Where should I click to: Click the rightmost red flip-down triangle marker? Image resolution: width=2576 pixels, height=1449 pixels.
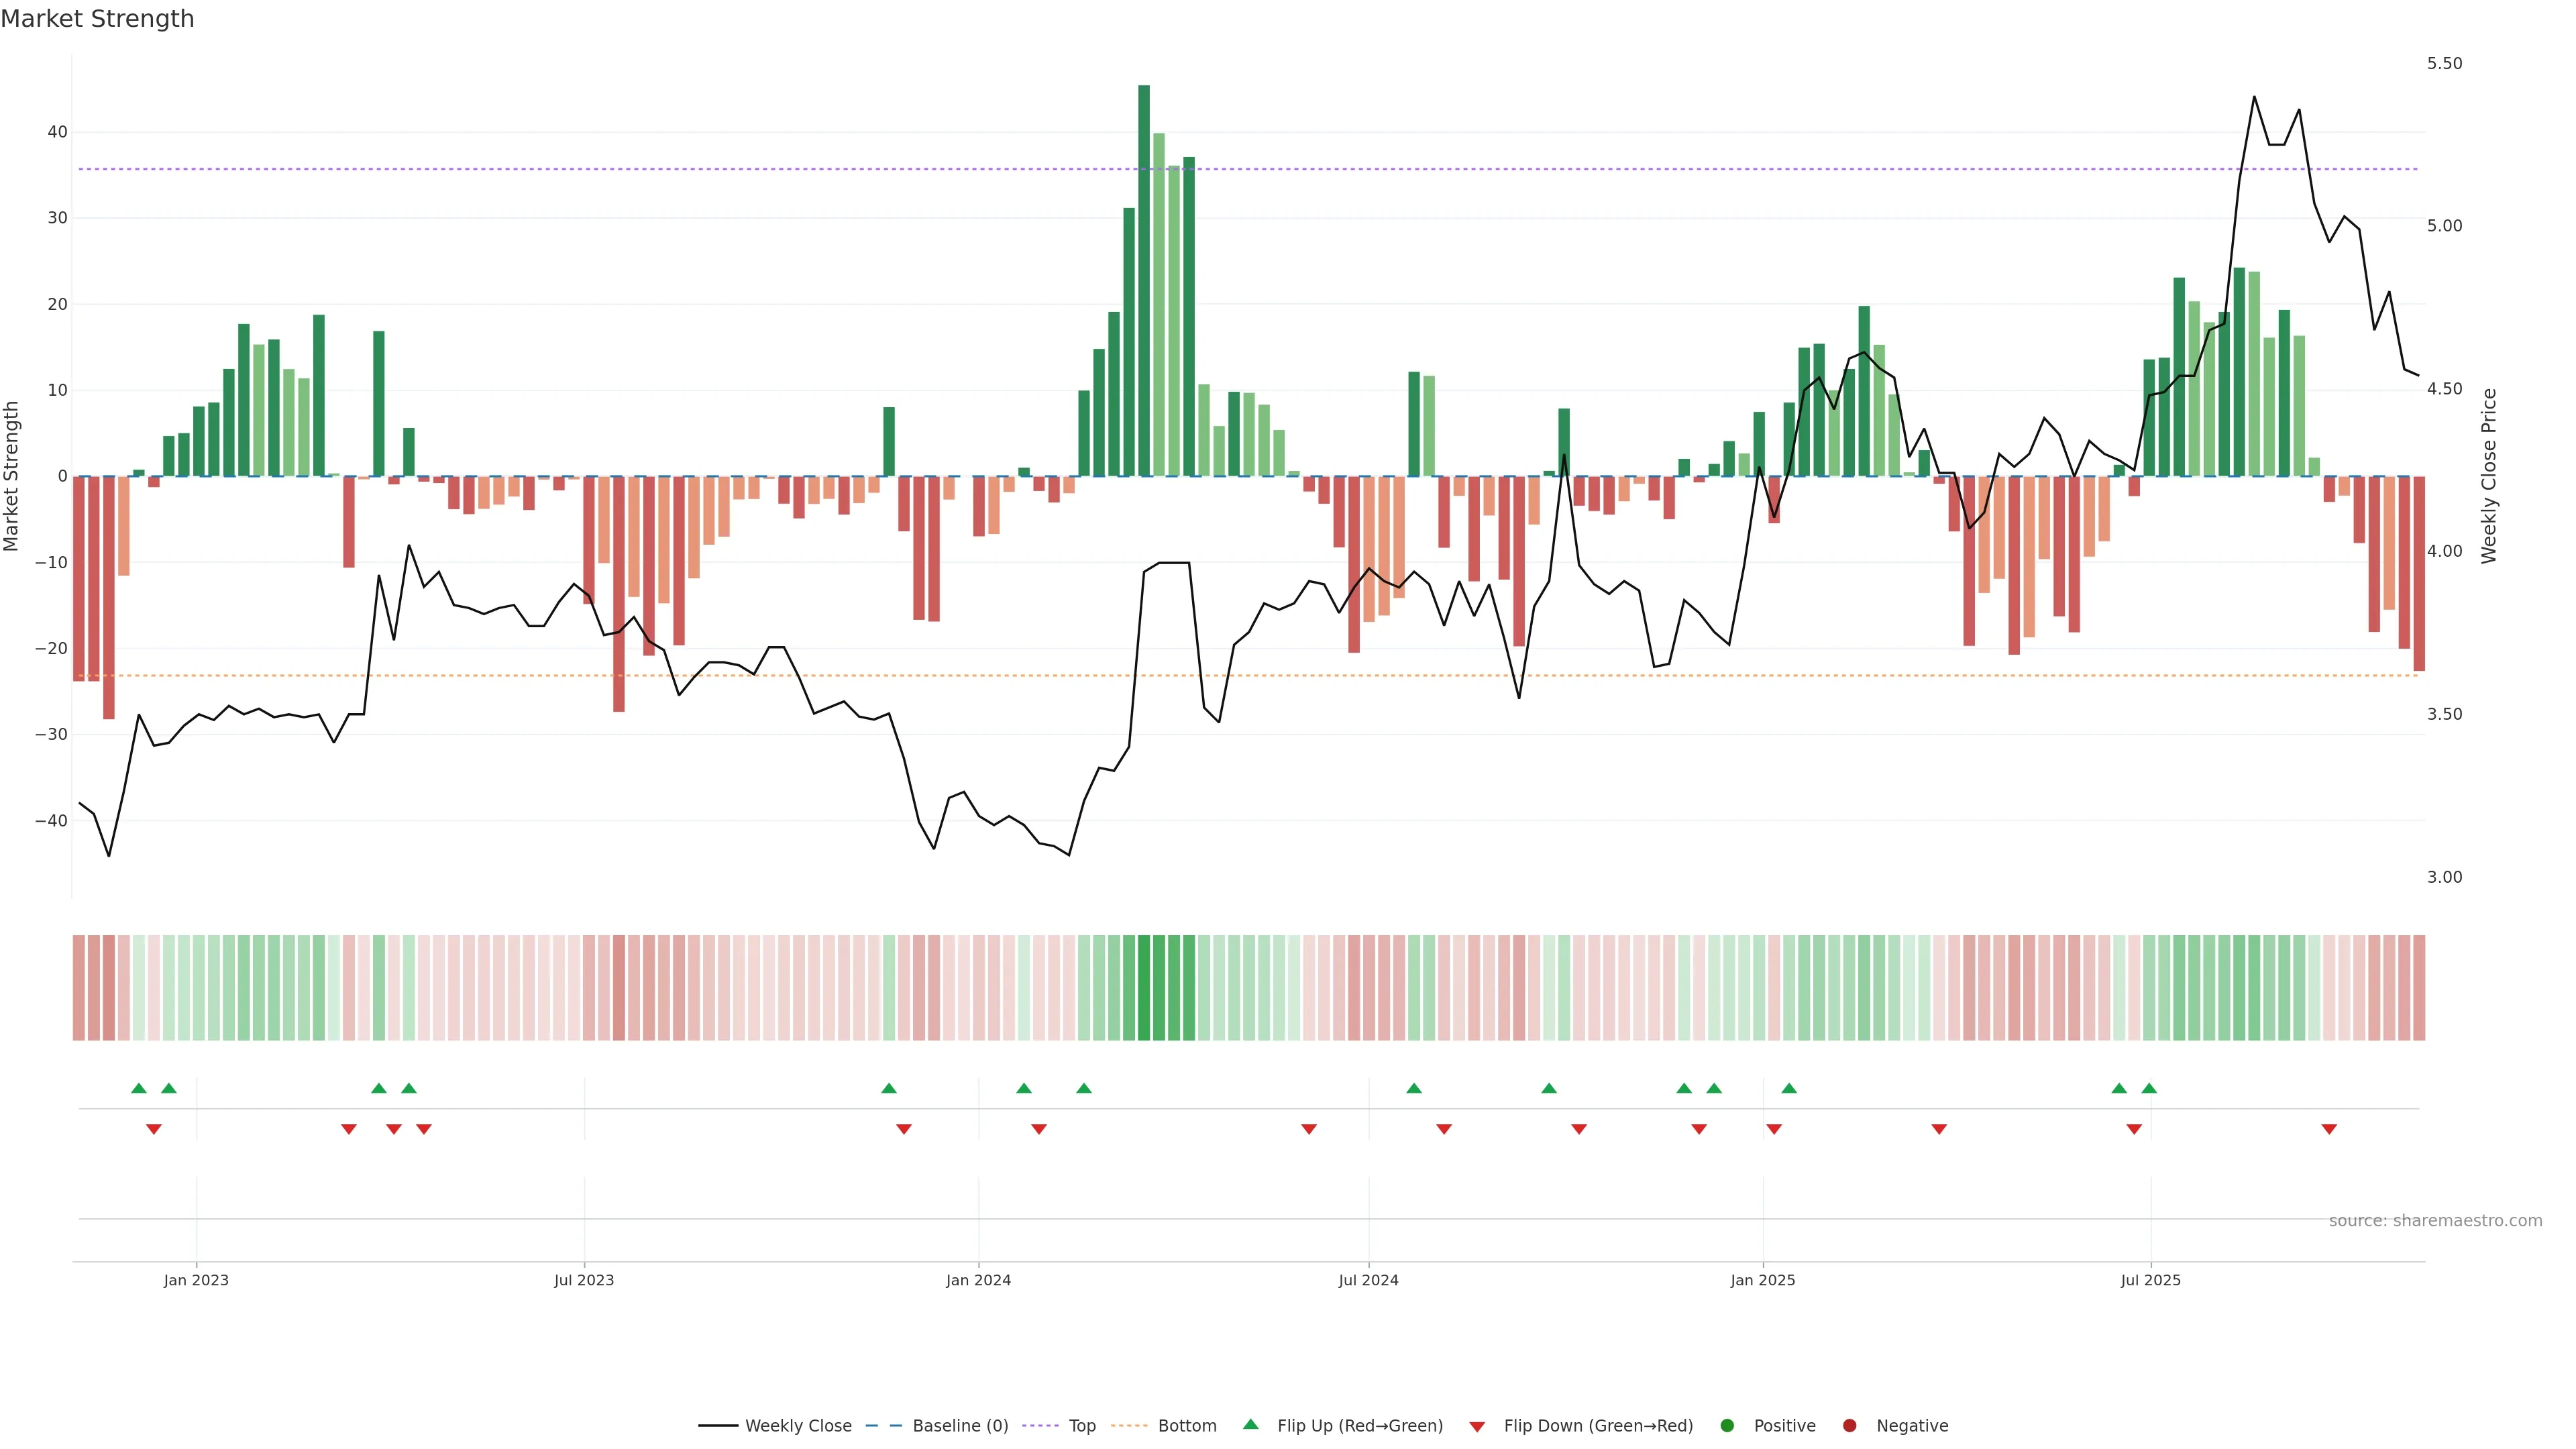click(2329, 1129)
